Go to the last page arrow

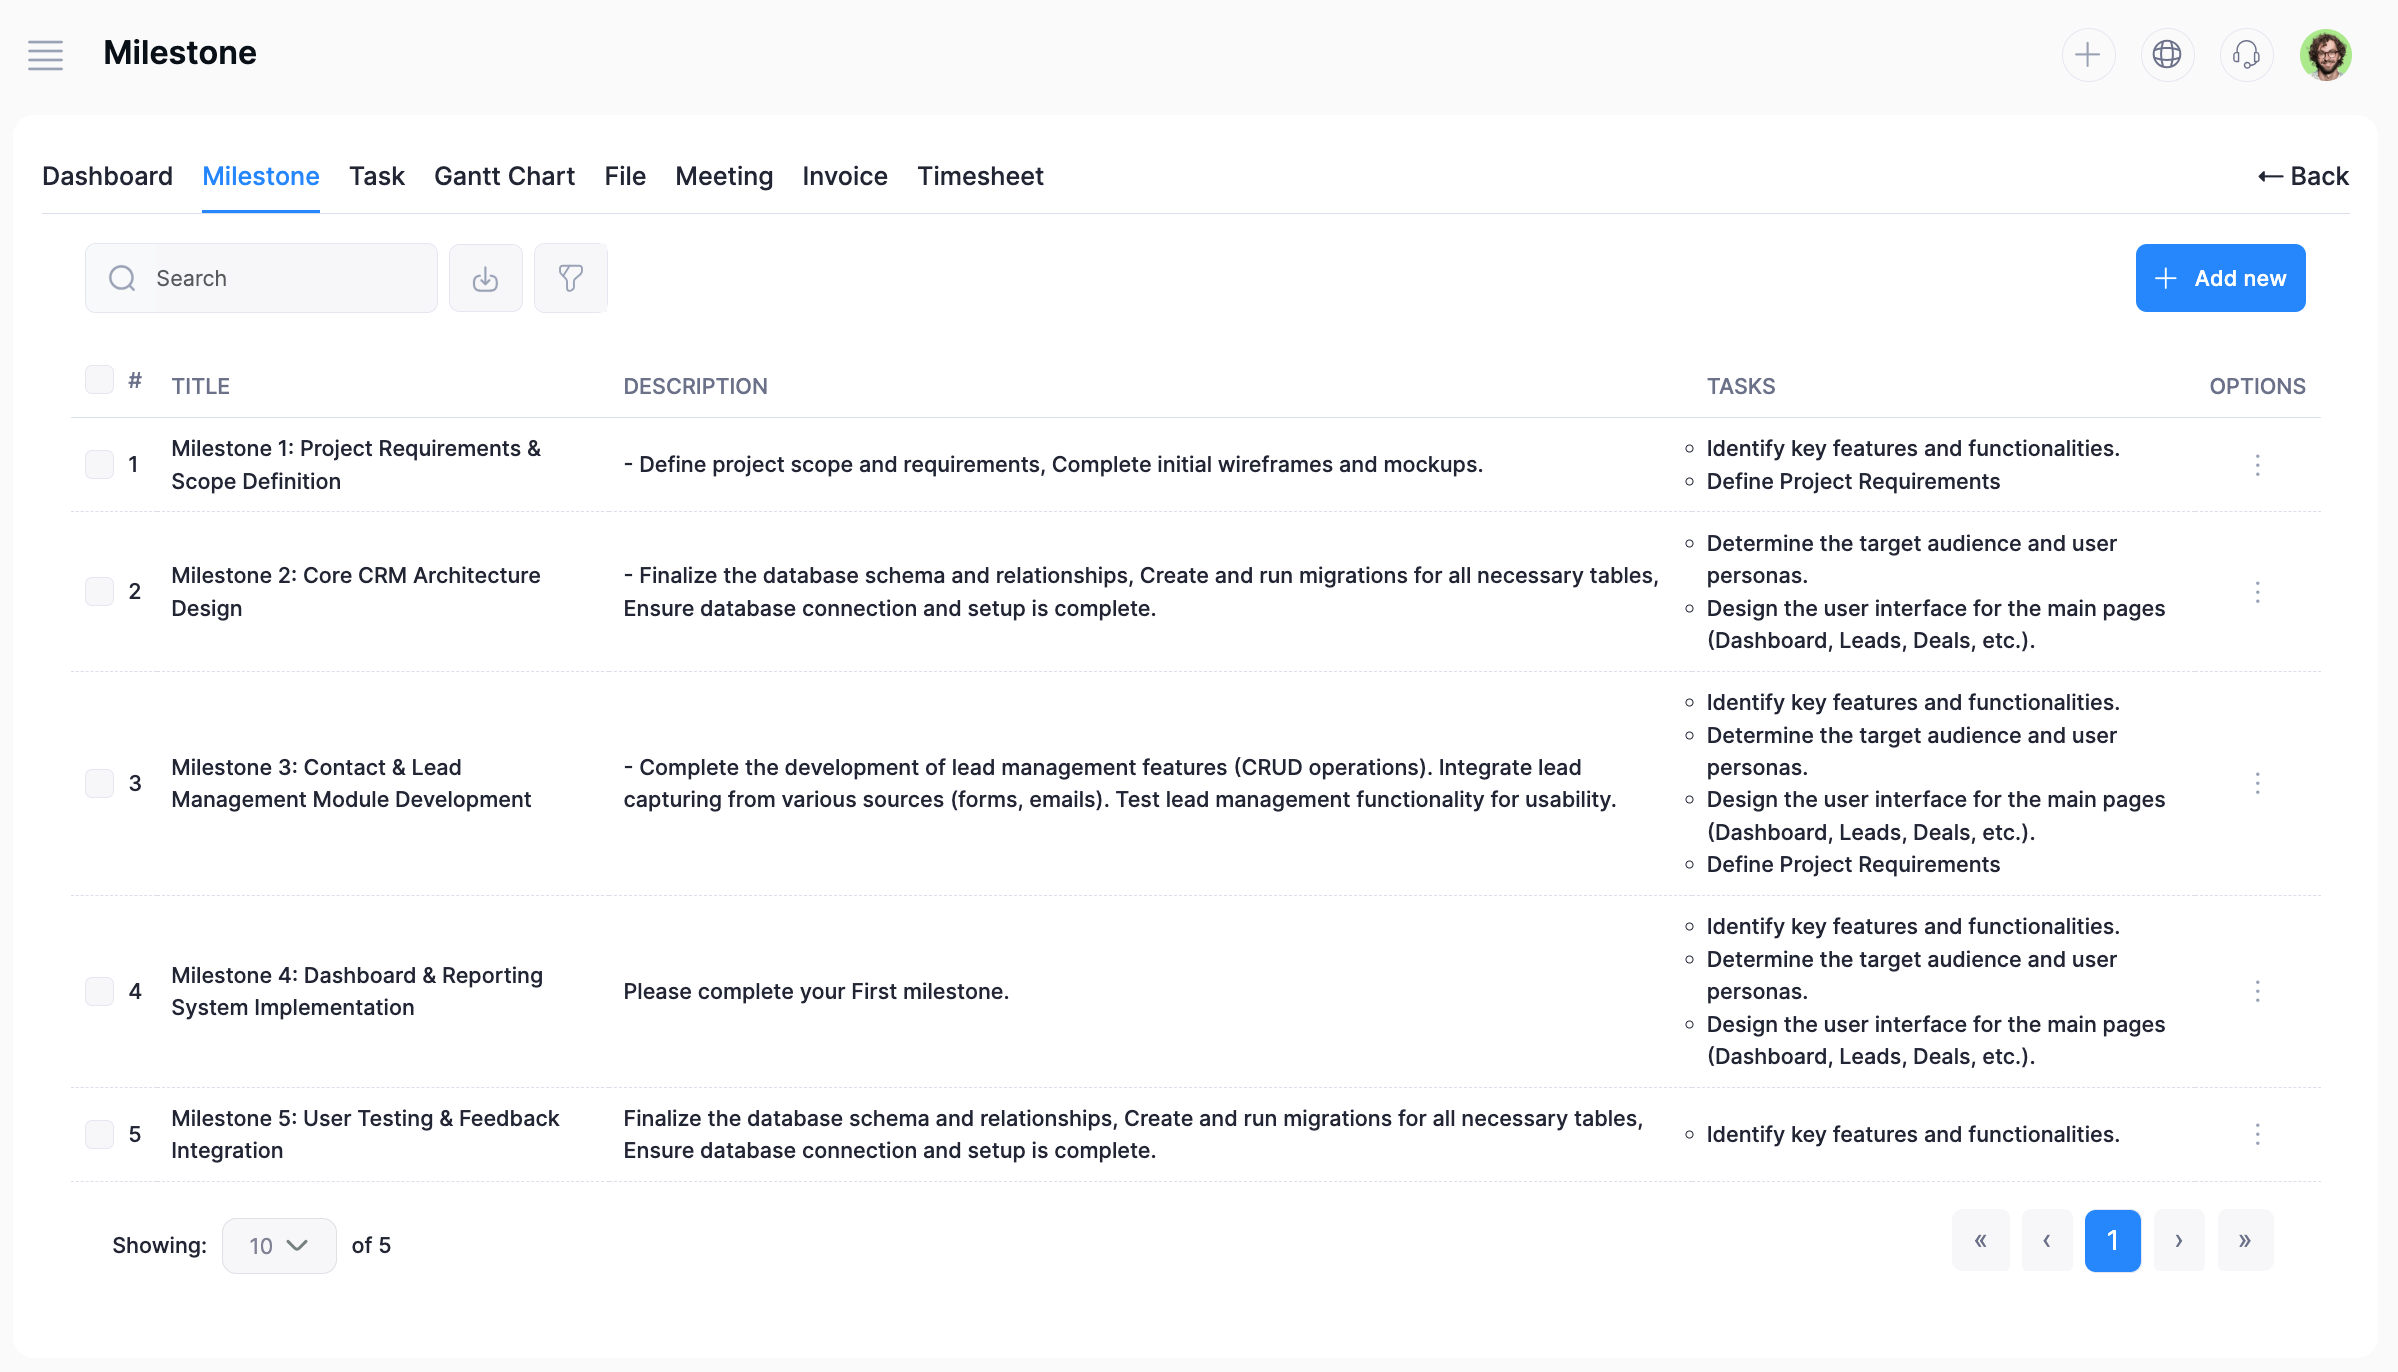point(2244,1241)
